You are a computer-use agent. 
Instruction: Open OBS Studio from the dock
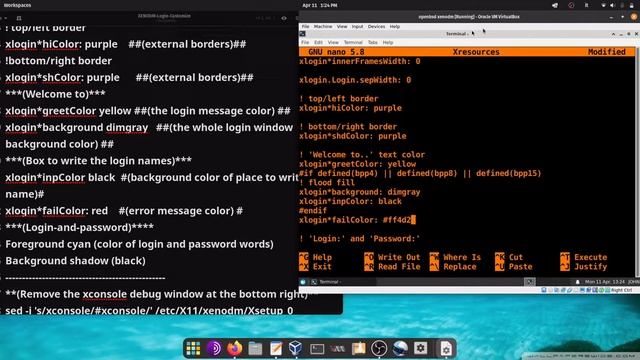[x=379, y=349]
